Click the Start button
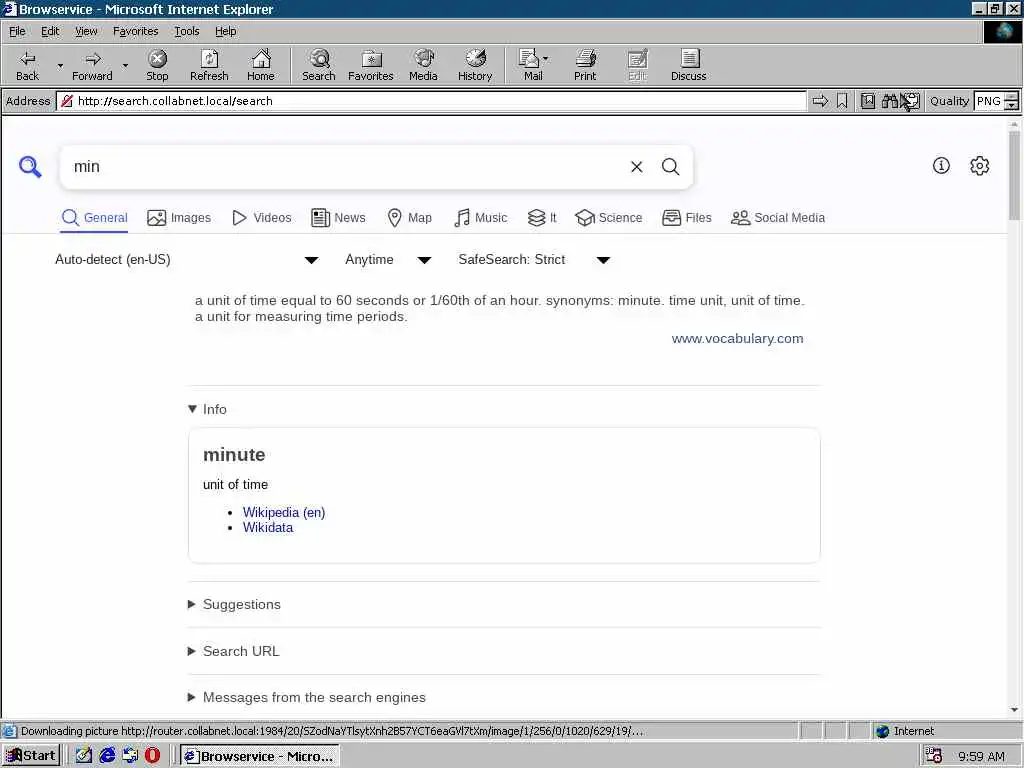Screen dimensions: 1024x768 pyautogui.click(x=31, y=756)
